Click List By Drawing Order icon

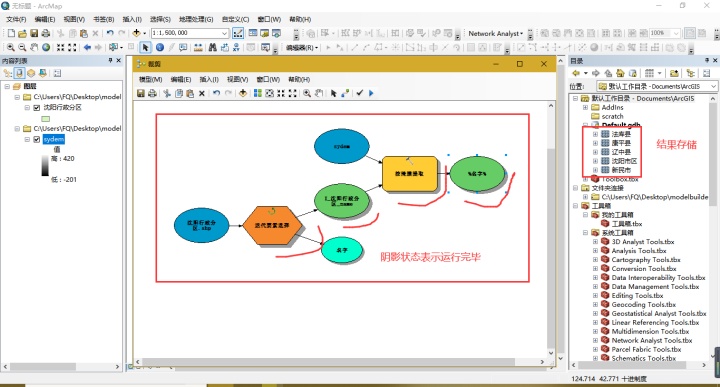8,73
